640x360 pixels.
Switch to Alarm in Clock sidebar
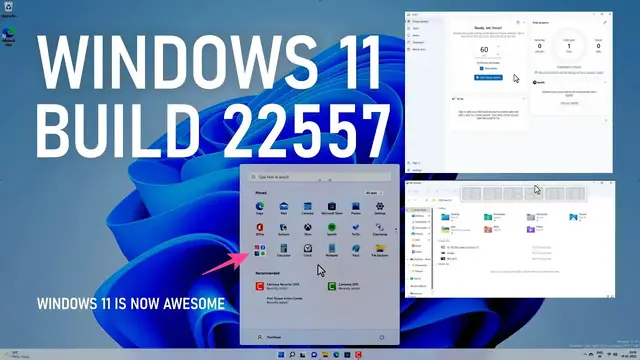[415, 36]
